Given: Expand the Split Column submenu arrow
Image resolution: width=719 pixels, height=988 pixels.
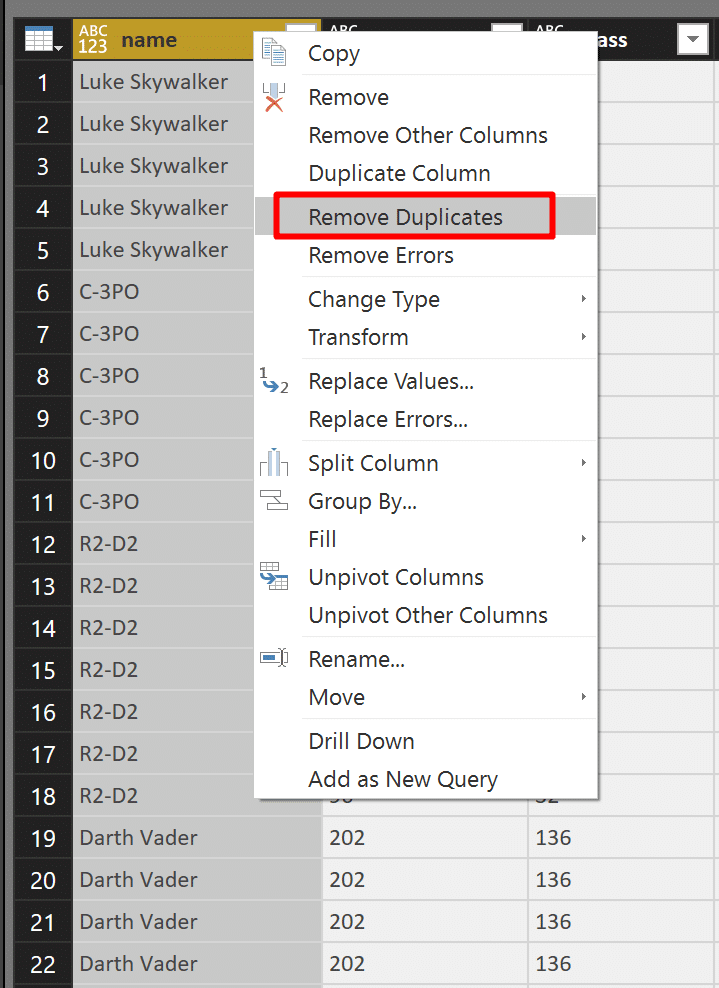Looking at the screenshot, I should [x=584, y=462].
